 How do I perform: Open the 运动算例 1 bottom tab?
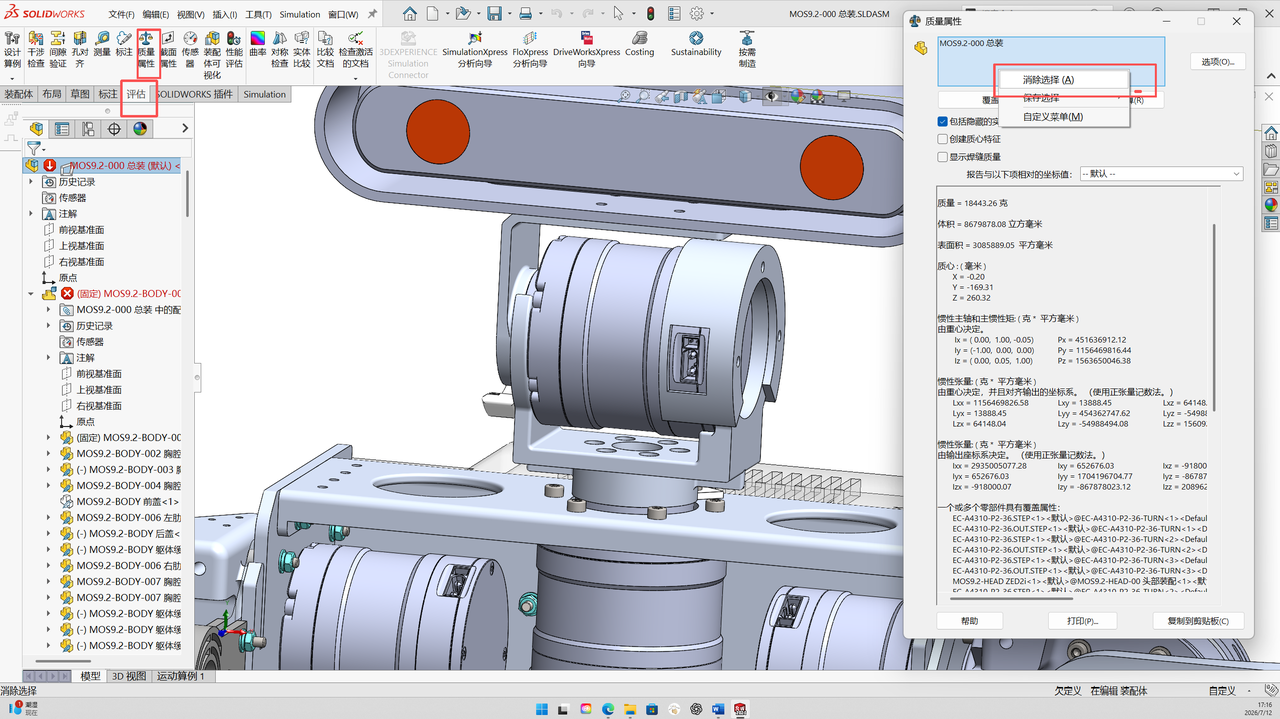180,676
